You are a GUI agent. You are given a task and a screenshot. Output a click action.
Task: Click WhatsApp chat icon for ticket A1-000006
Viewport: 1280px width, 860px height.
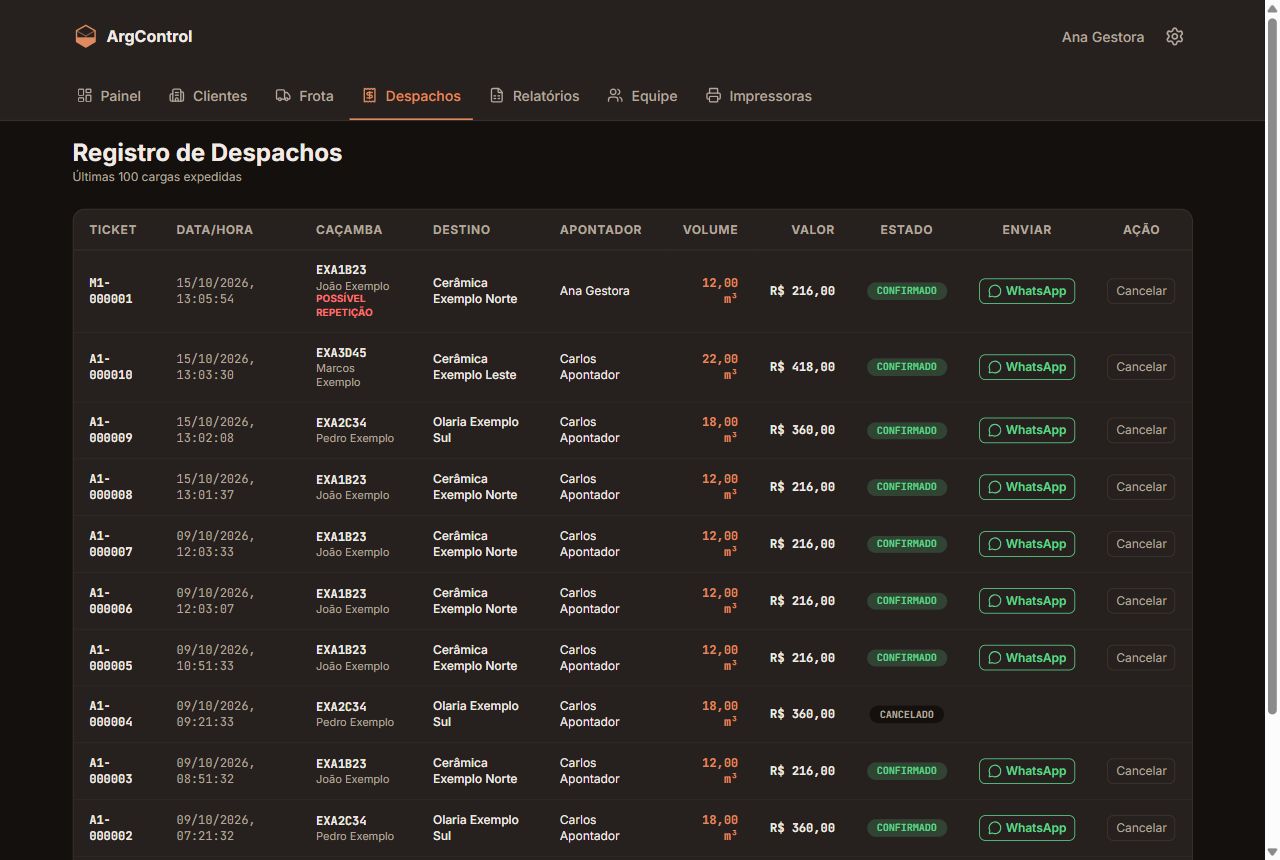[x=995, y=601]
